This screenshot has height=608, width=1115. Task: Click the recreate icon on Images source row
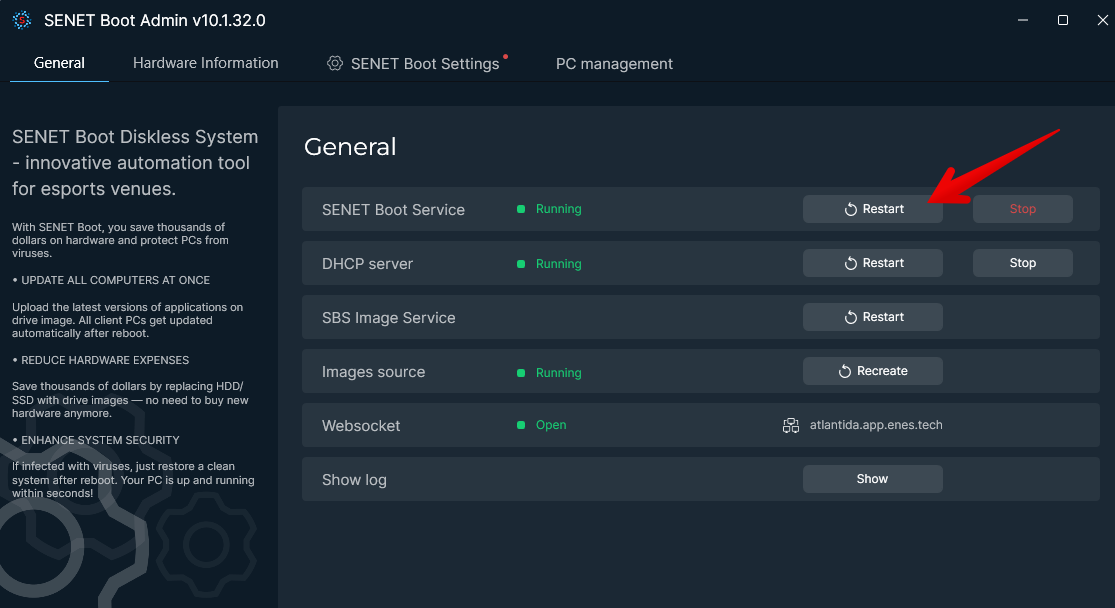point(845,371)
